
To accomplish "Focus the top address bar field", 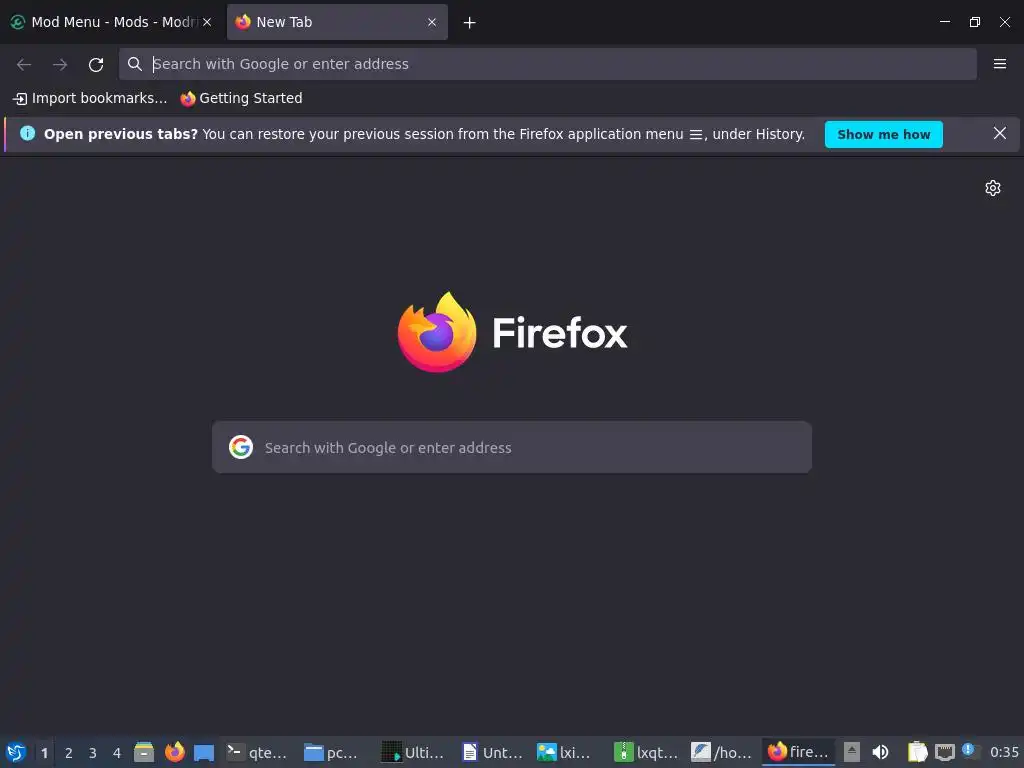I will point(547,64).
